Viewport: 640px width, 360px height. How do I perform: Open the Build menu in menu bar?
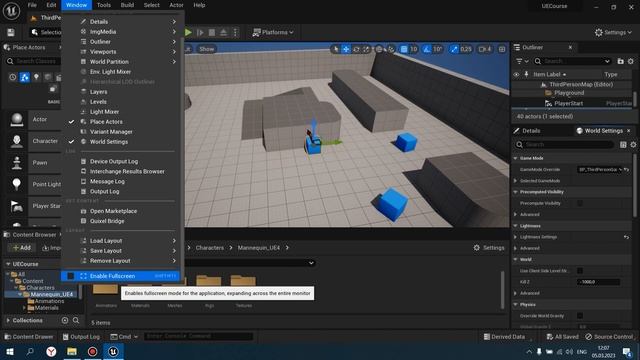(x=127, y=5)
